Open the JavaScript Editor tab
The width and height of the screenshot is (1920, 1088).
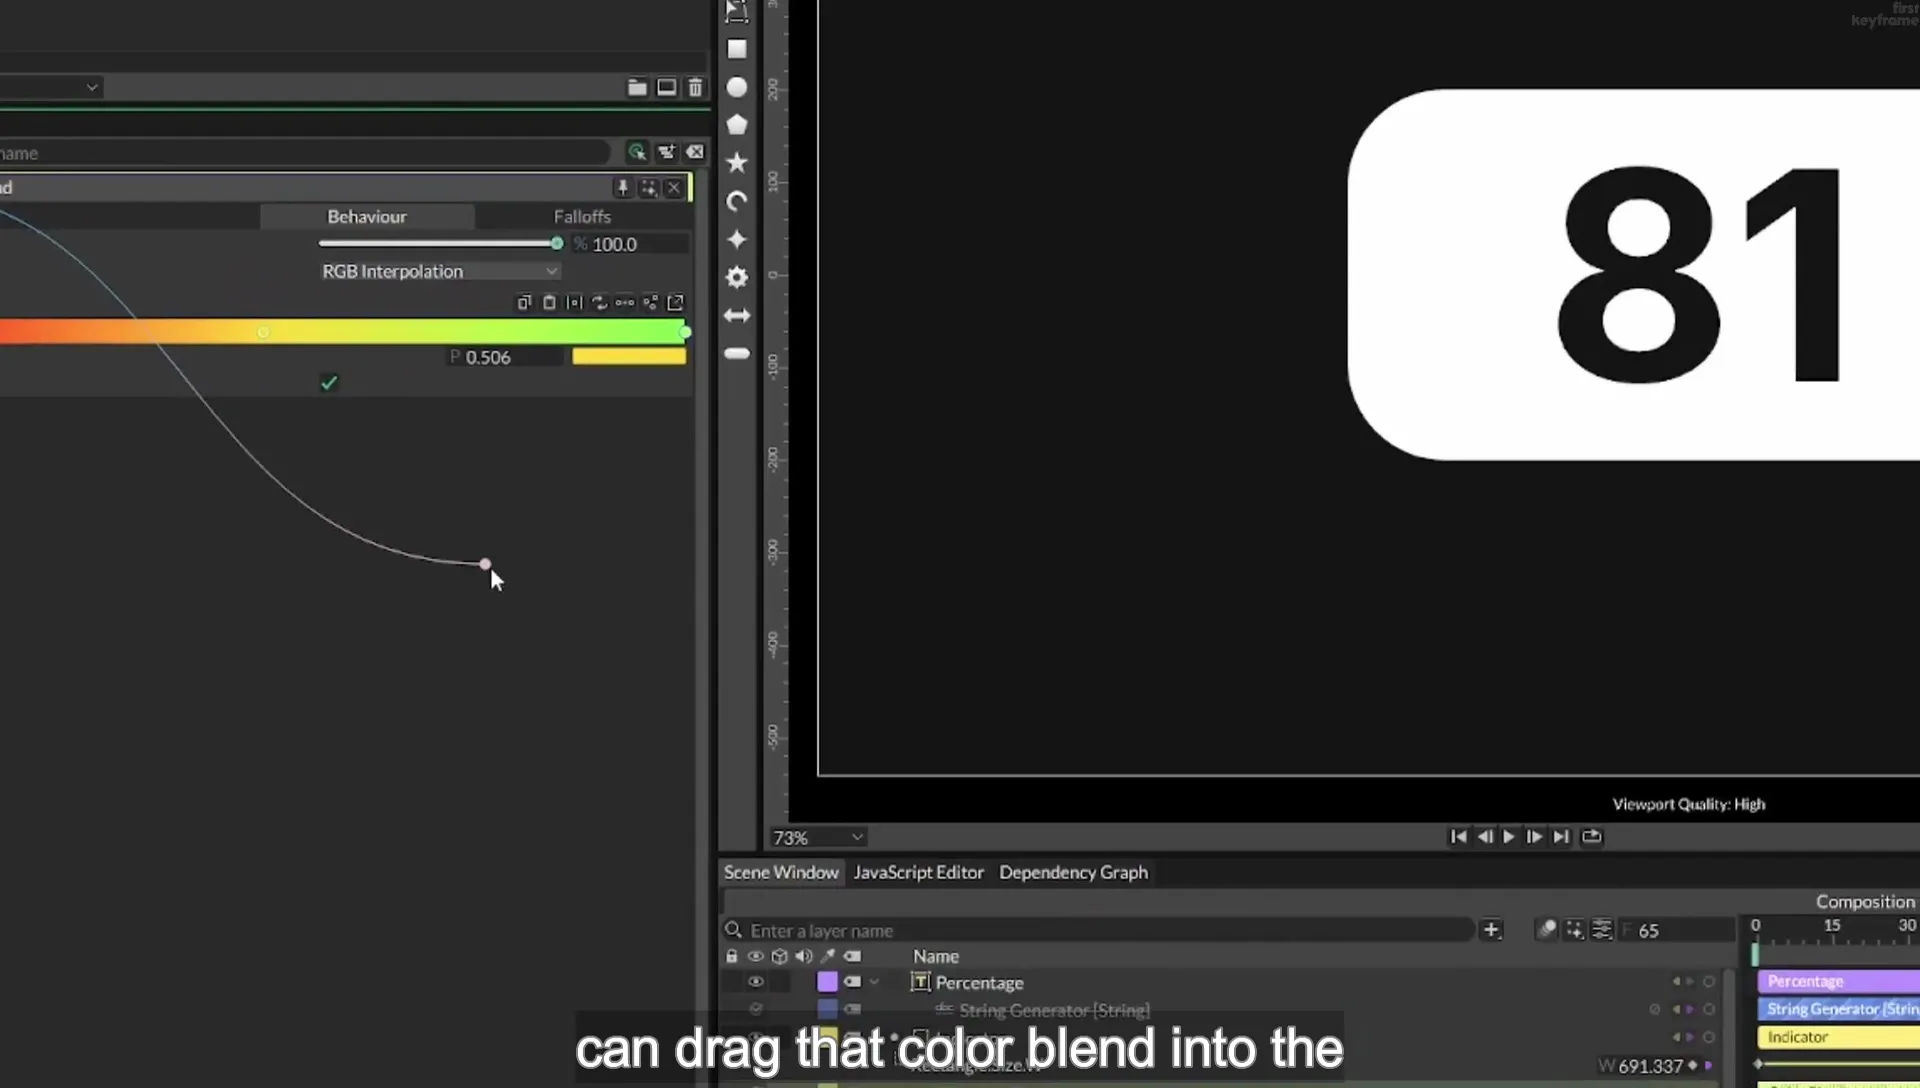coord(918,872)
